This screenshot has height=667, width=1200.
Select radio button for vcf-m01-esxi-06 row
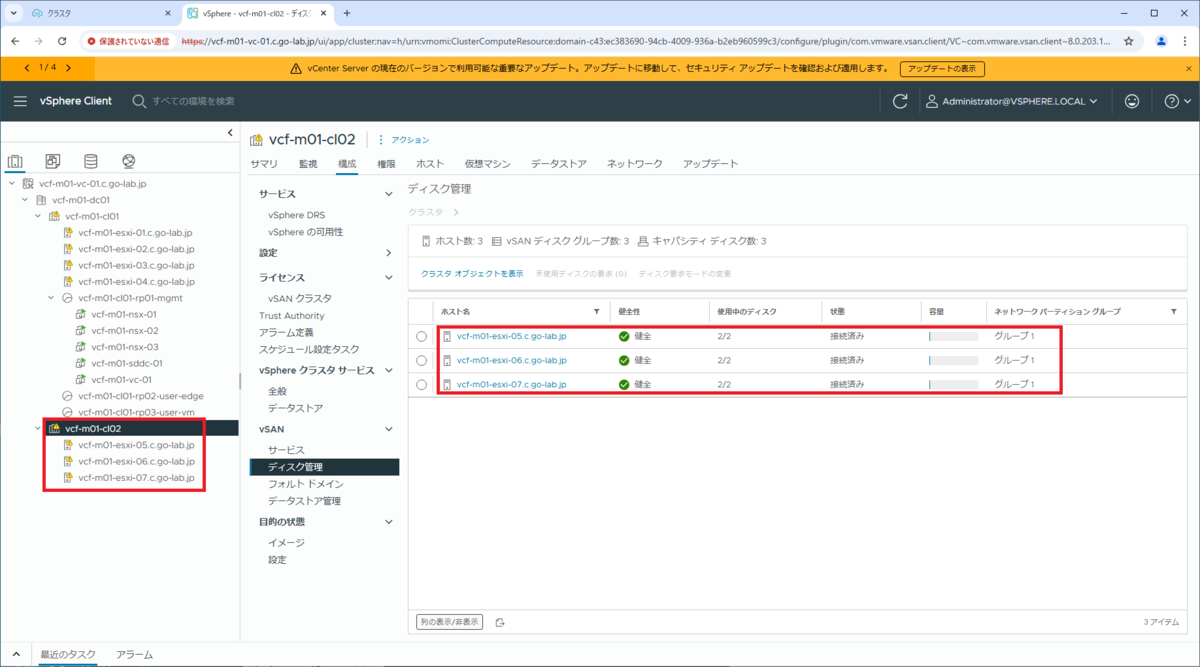click(x=421, y=360)
